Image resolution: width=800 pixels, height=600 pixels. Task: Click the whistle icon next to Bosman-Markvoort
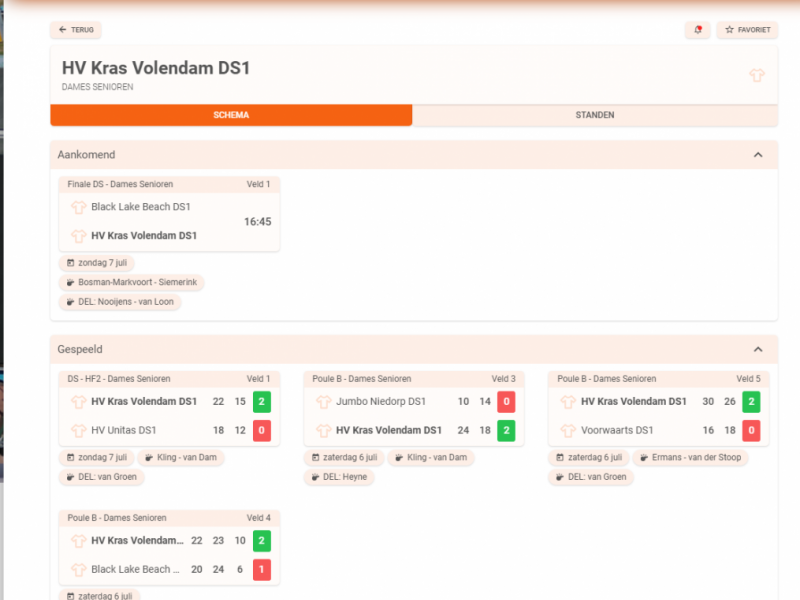click(70, 282)
